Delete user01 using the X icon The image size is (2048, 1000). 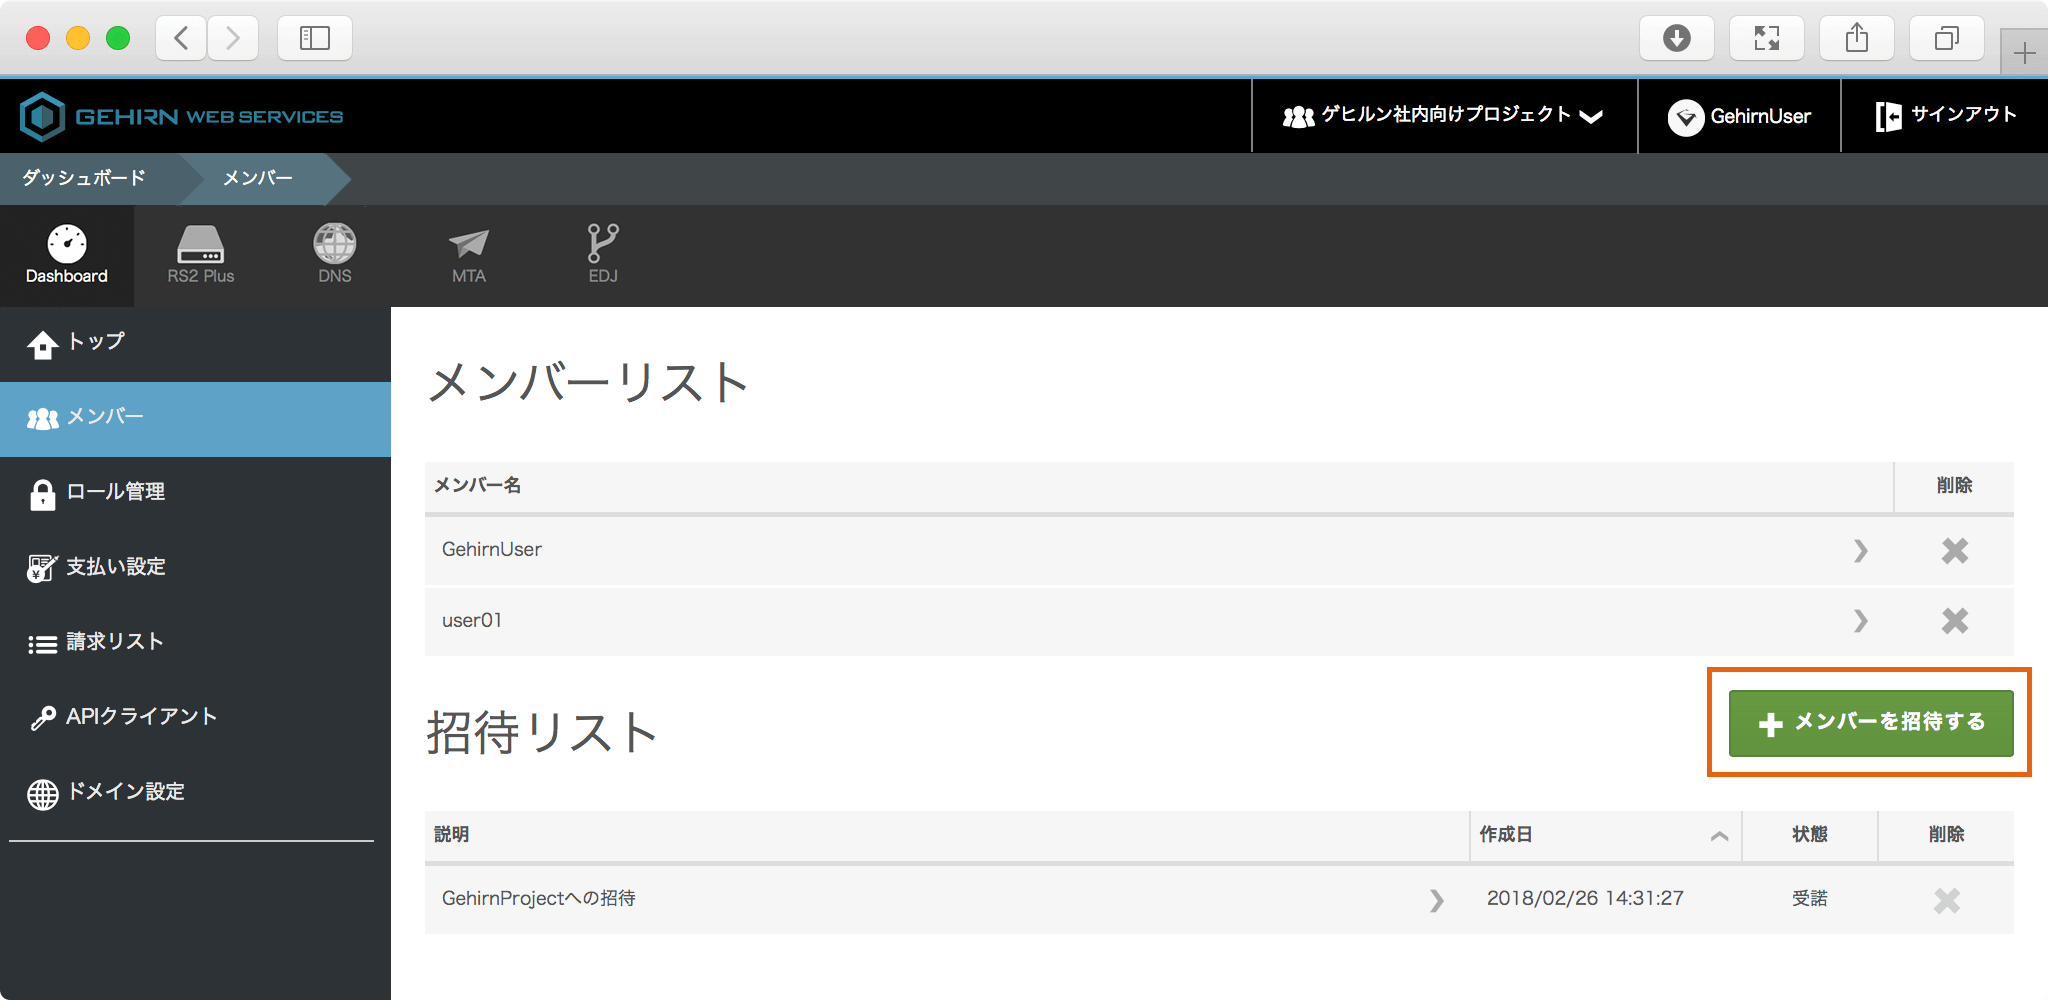1954,621
